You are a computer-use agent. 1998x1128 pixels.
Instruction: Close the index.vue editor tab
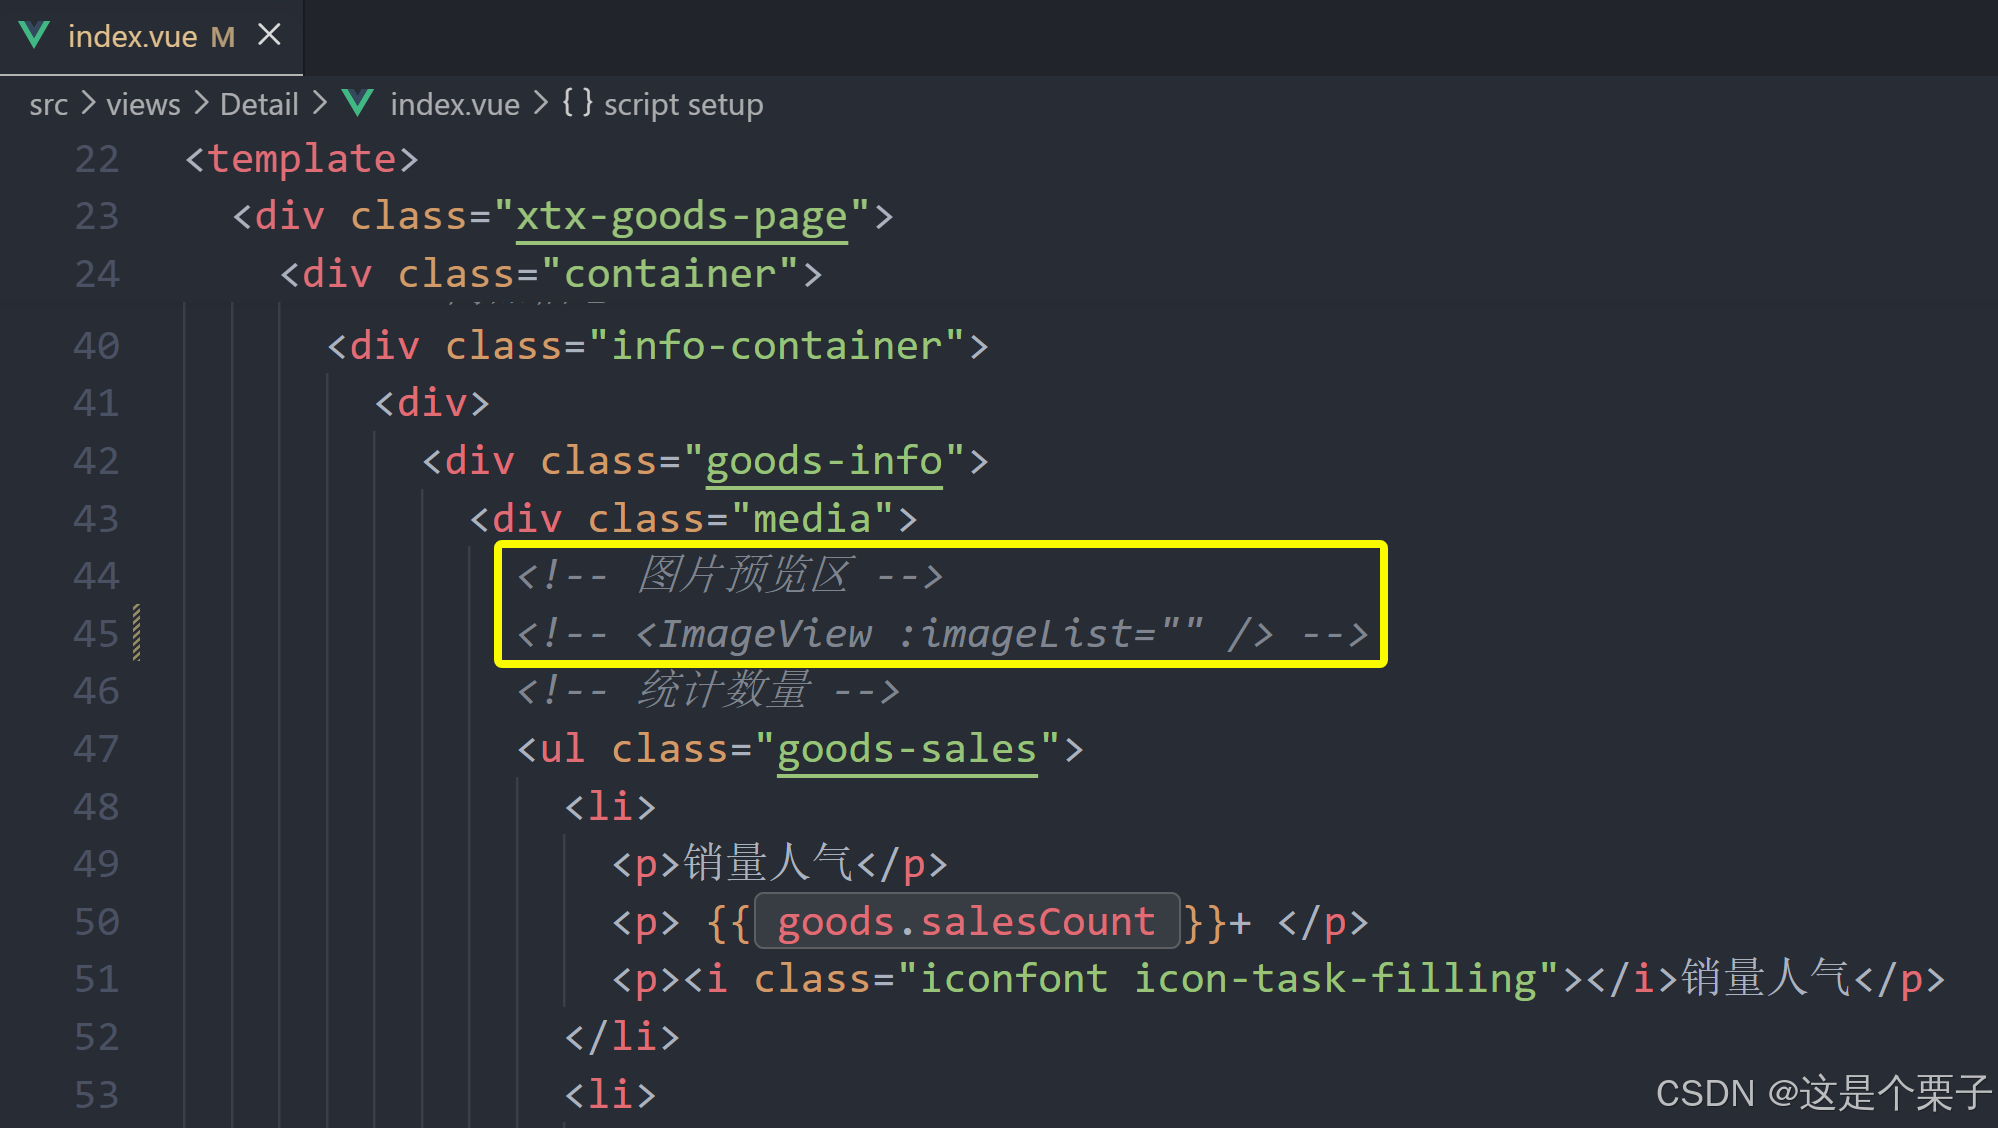tap(269, 36)
